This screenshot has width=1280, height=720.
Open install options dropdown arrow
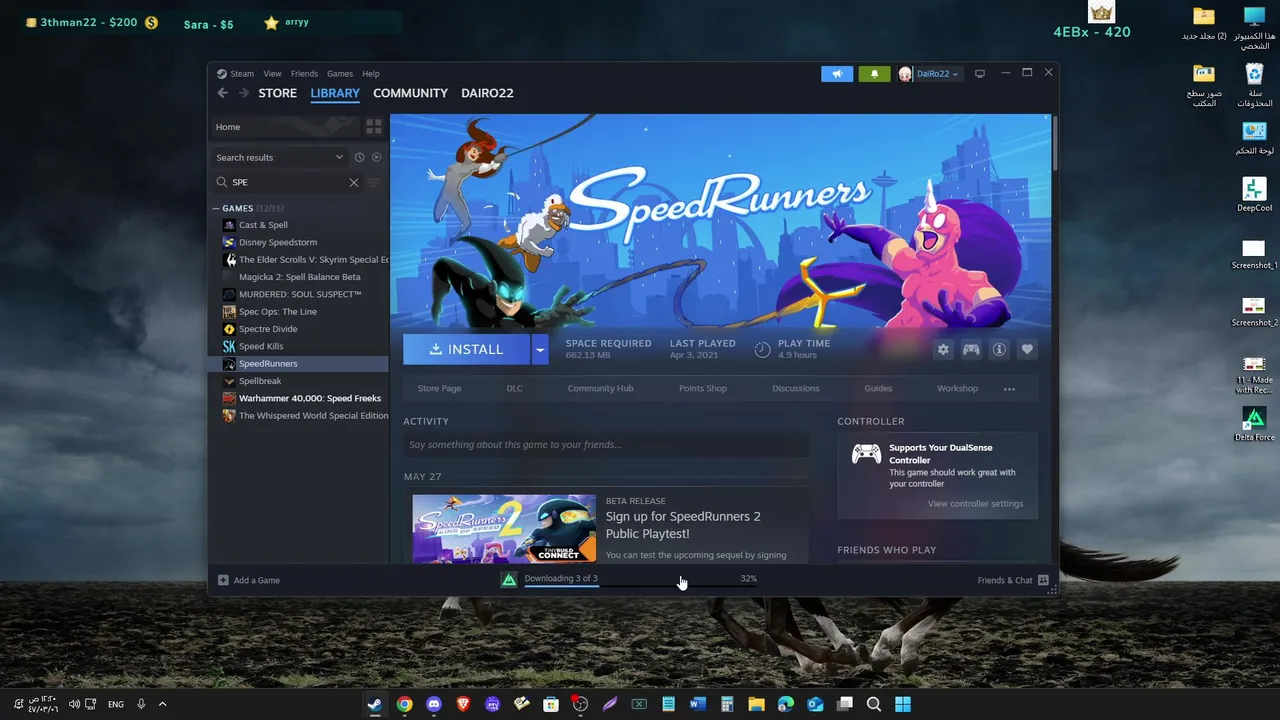tap(540, 349)
